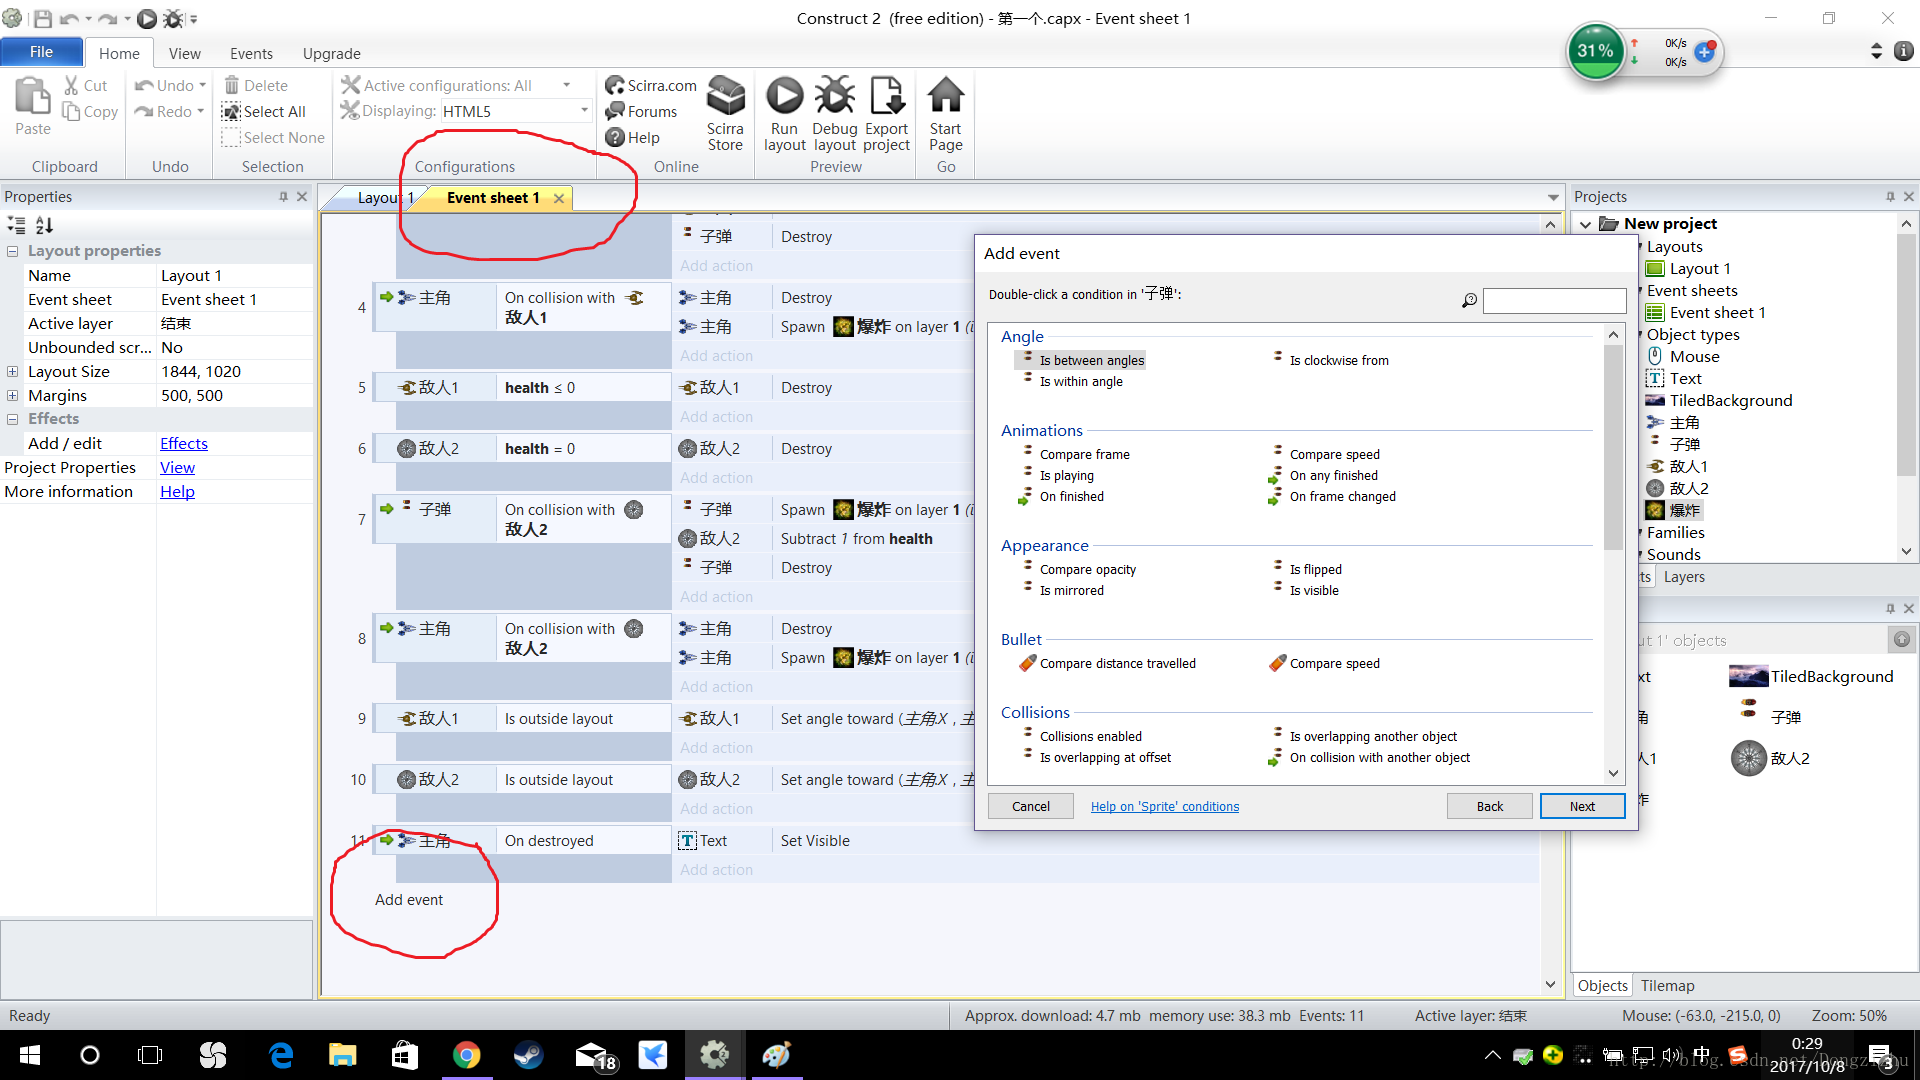This screenshot has width=1920, height=1080.
Task: Switch to Layout 1 tab
Action: (x=385, y=198)
